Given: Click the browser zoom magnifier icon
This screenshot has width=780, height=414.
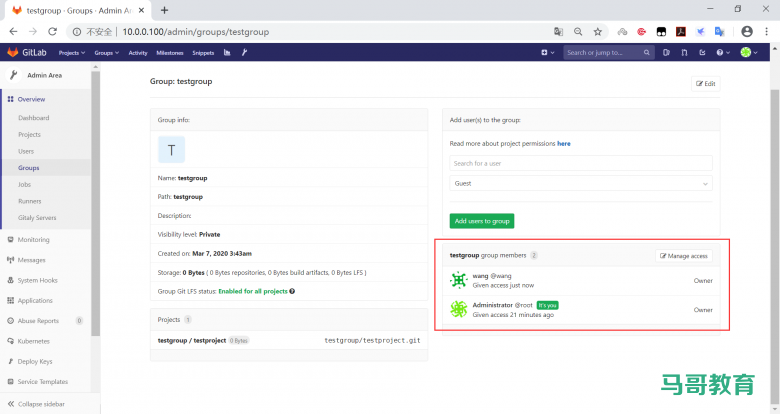Looking at the screenshot, I should click(578, 31).
